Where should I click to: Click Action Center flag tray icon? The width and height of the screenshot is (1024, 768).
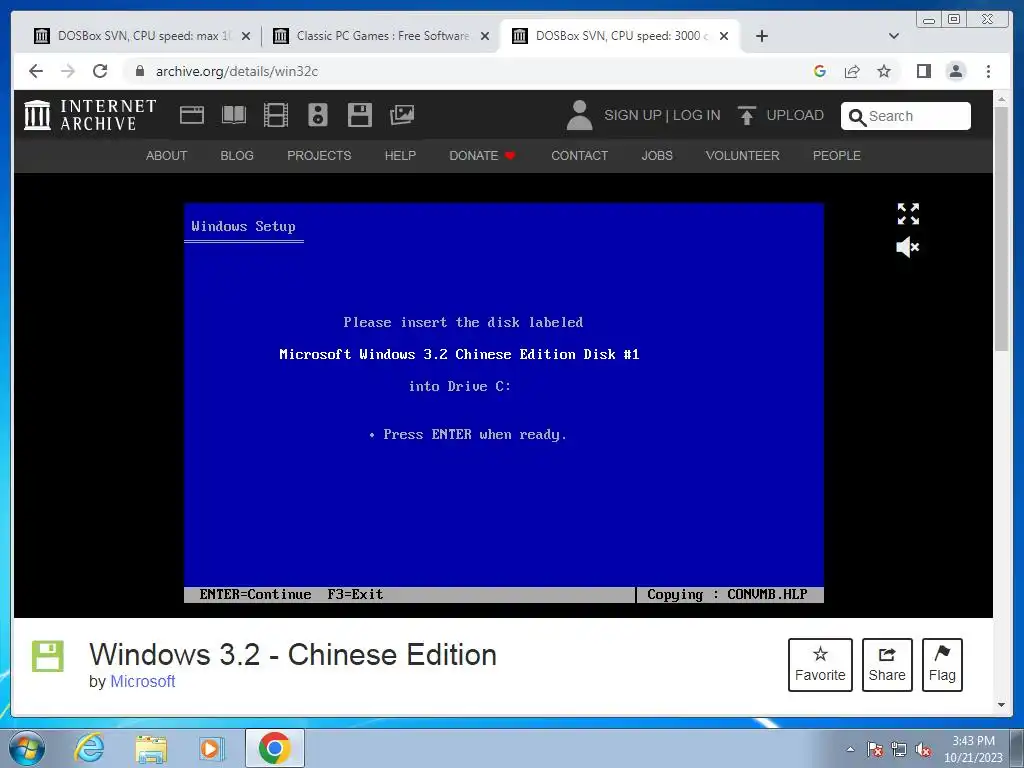(x=875, y=749)
